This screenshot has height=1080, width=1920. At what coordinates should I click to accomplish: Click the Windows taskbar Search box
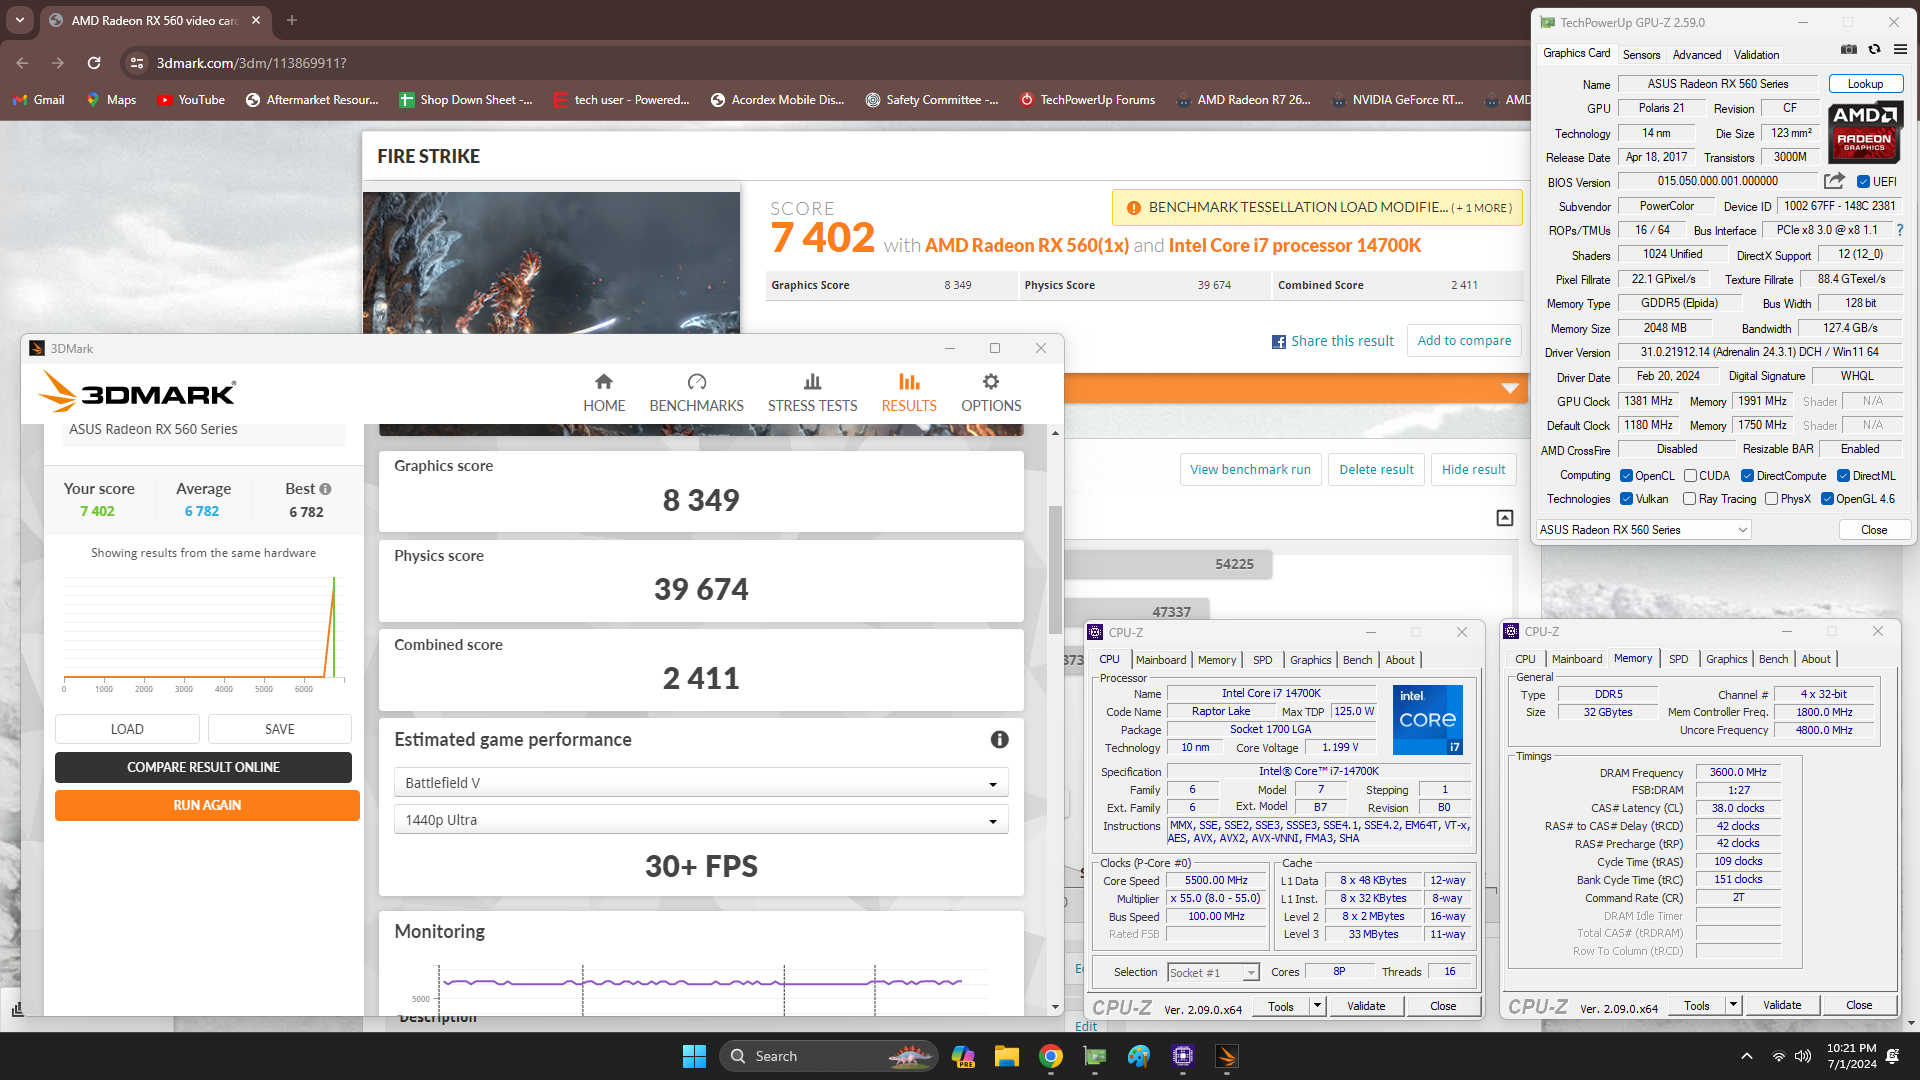coord(828,1056)
